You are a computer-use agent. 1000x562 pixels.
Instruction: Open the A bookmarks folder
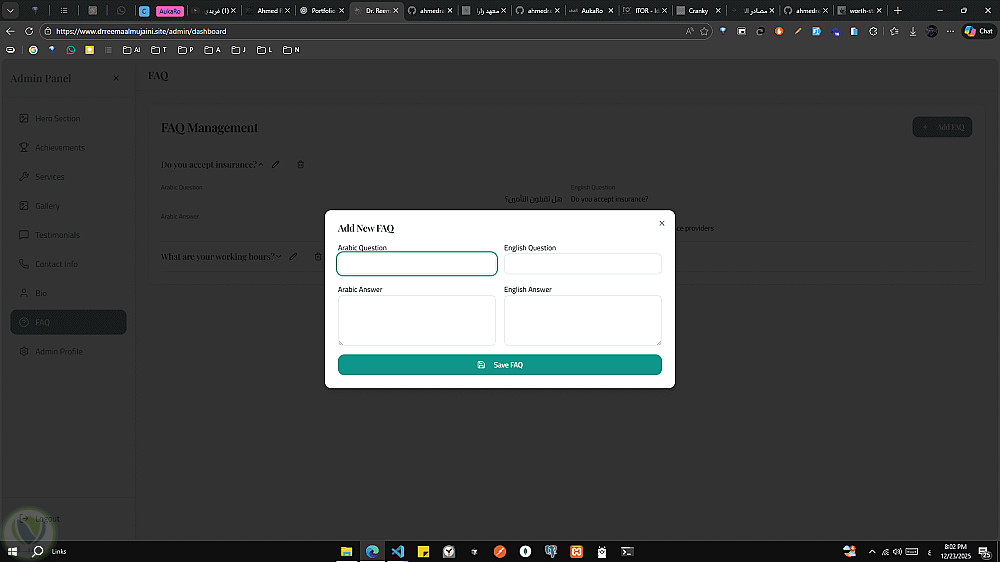coord(212,50)
